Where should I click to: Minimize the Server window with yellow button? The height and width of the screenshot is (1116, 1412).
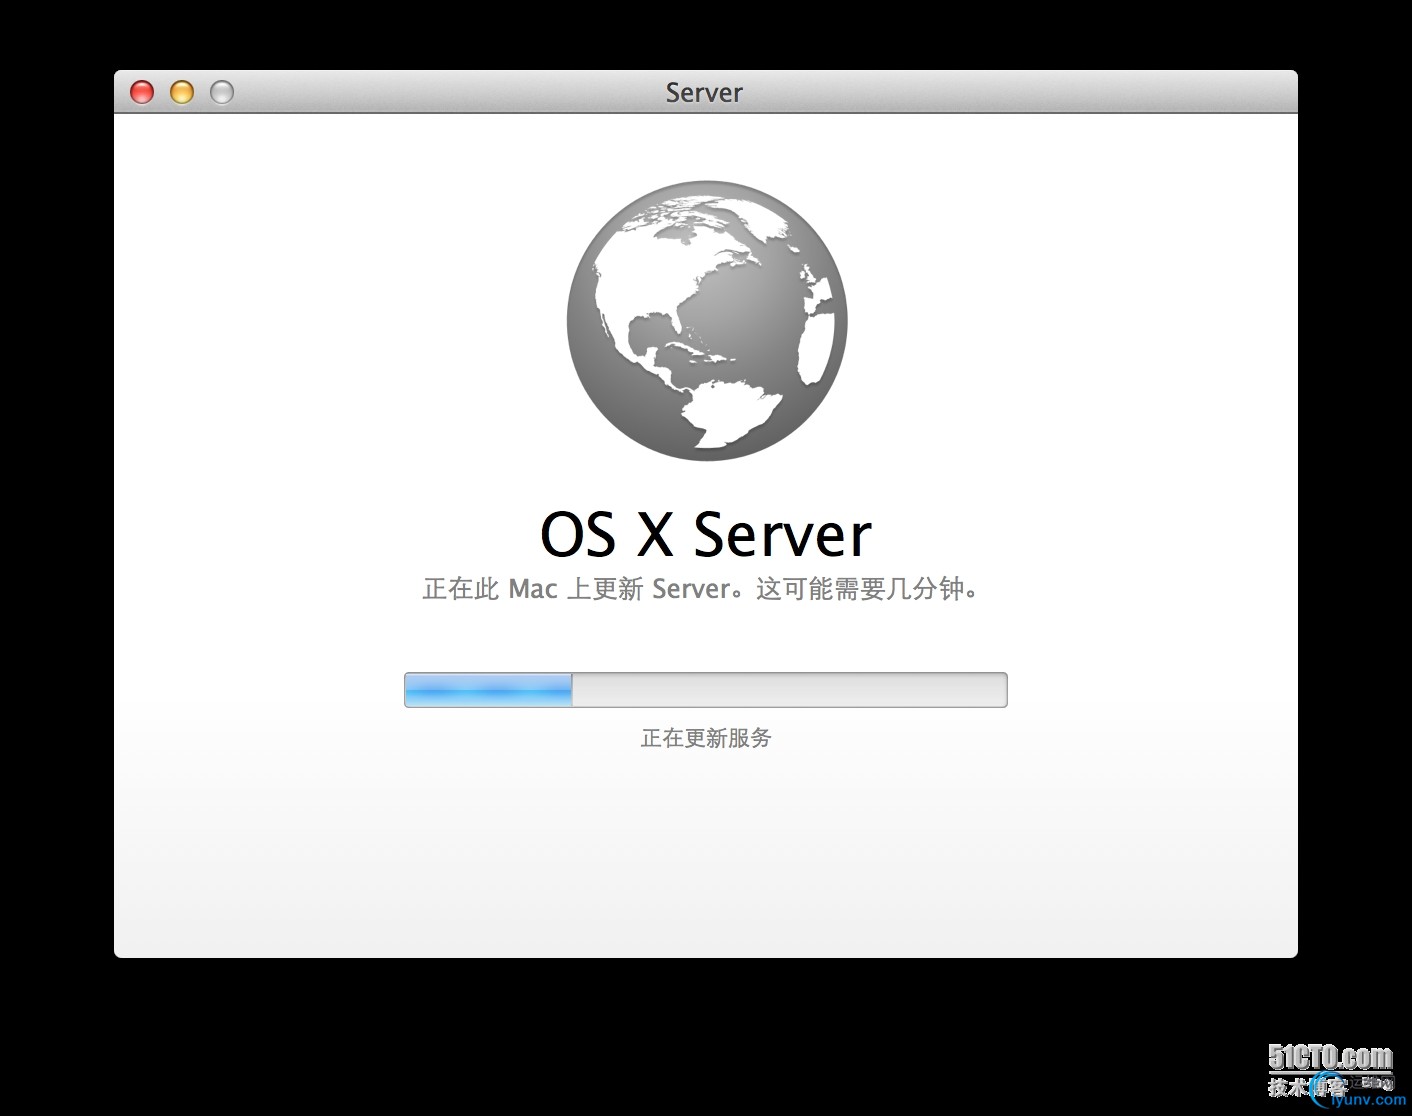pos(182,92)
